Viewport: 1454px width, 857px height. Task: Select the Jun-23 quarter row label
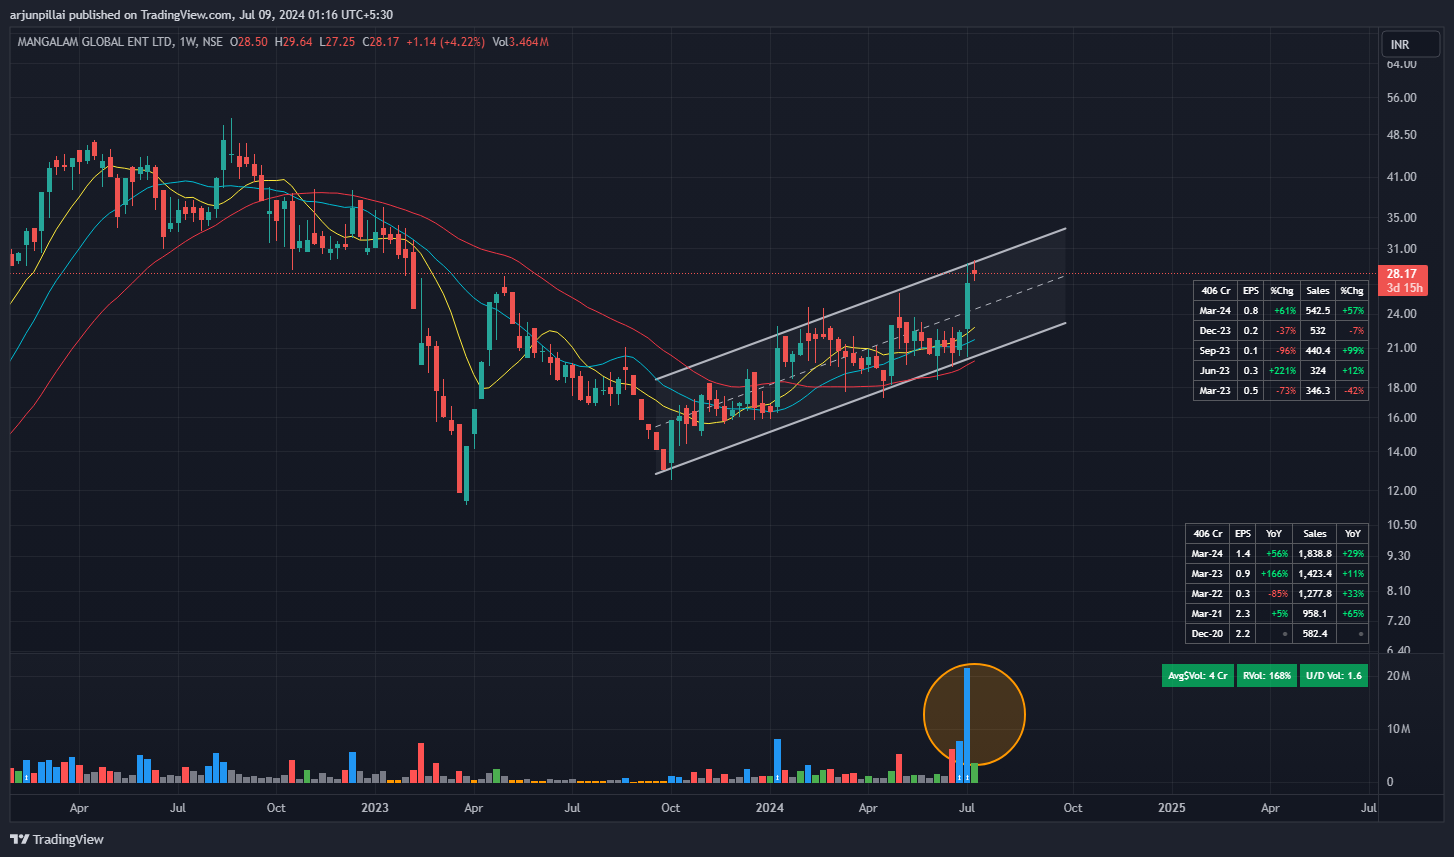[x=1216, y=370]
